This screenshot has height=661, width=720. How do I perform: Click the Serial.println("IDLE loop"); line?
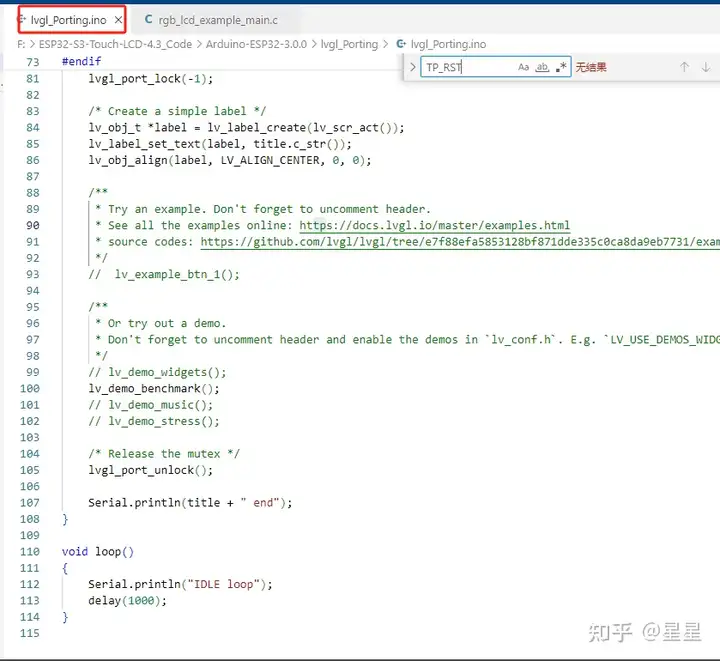point(180,584)
